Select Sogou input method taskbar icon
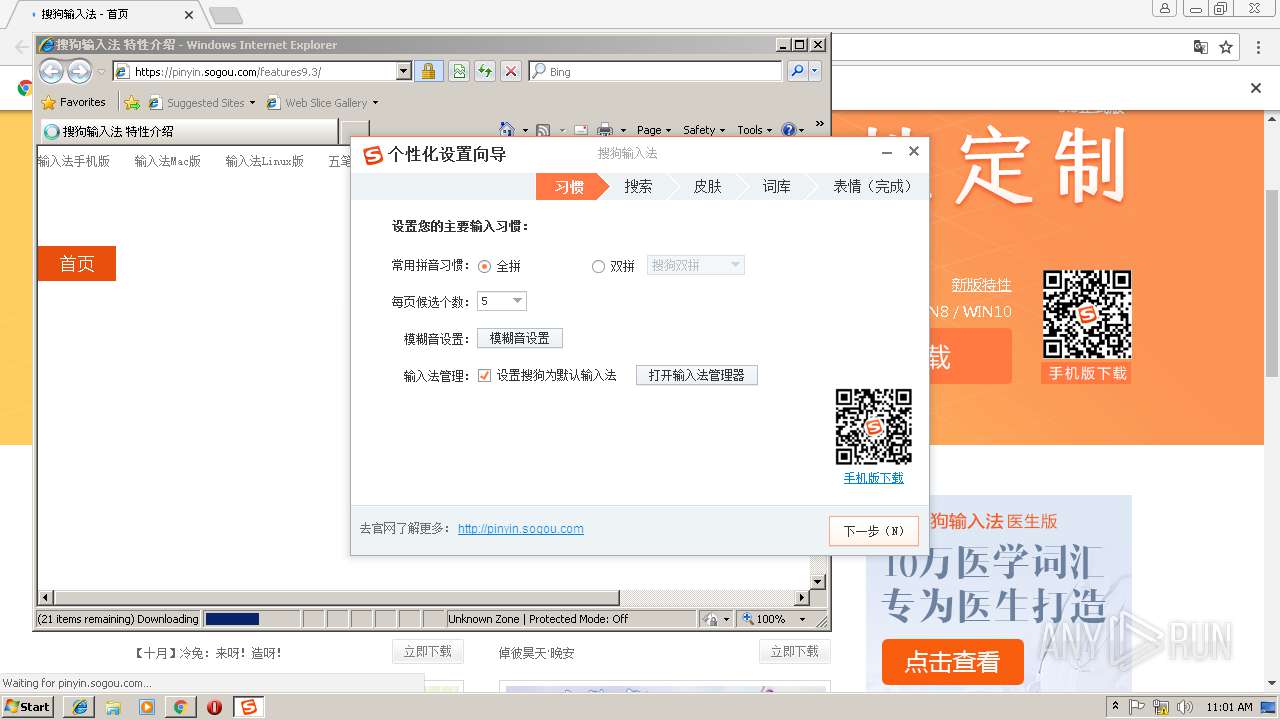 point(248,707)
